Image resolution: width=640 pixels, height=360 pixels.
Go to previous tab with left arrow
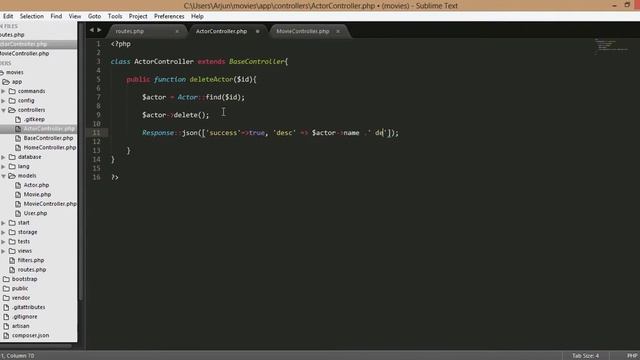91,30
